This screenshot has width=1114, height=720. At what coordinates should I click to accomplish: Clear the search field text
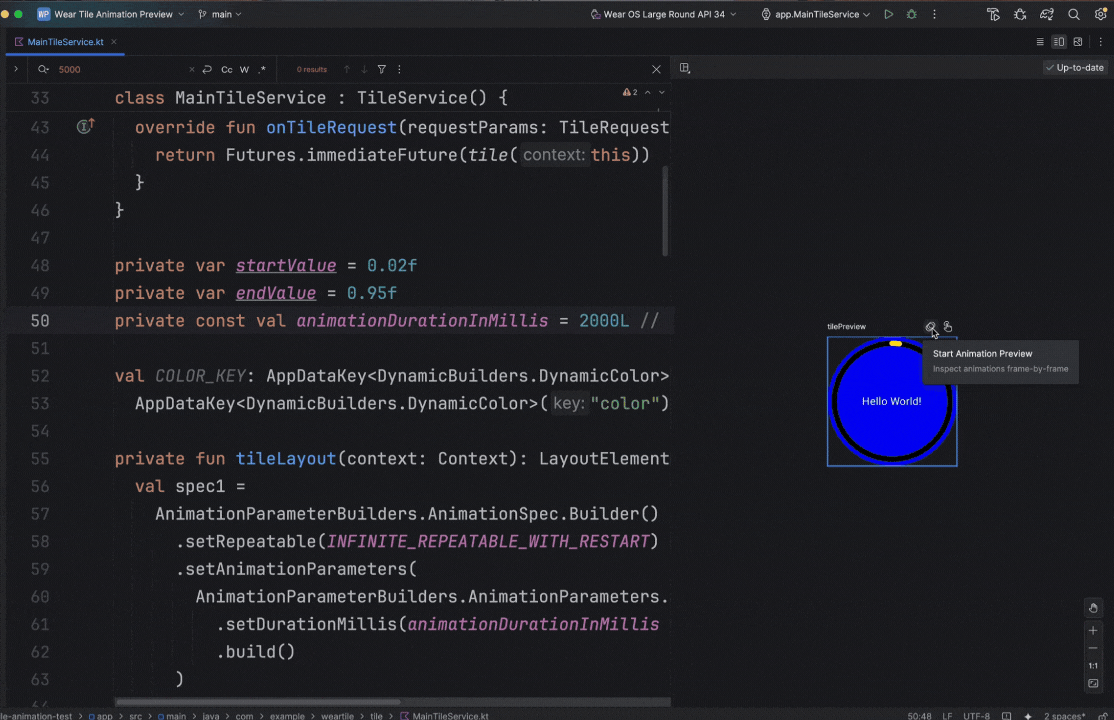point(192,70)
